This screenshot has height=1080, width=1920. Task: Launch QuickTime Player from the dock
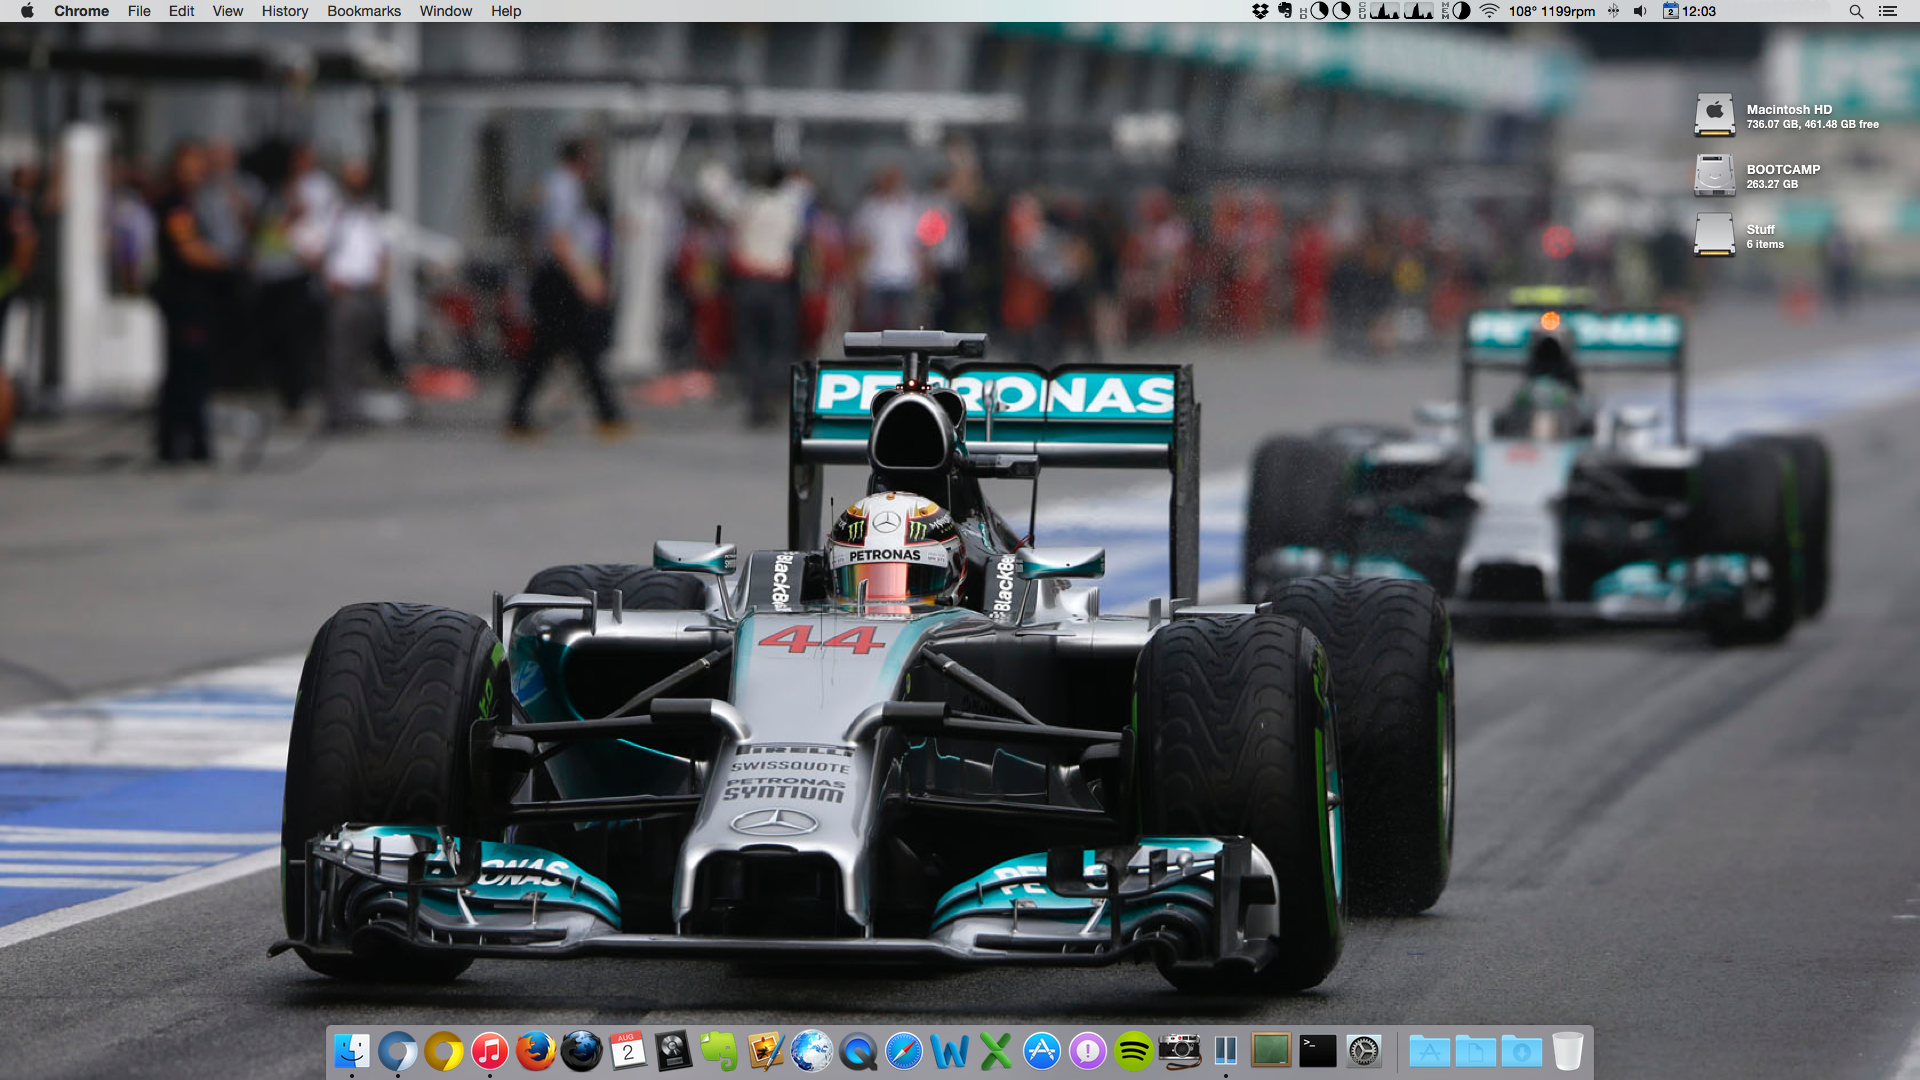858,1051
